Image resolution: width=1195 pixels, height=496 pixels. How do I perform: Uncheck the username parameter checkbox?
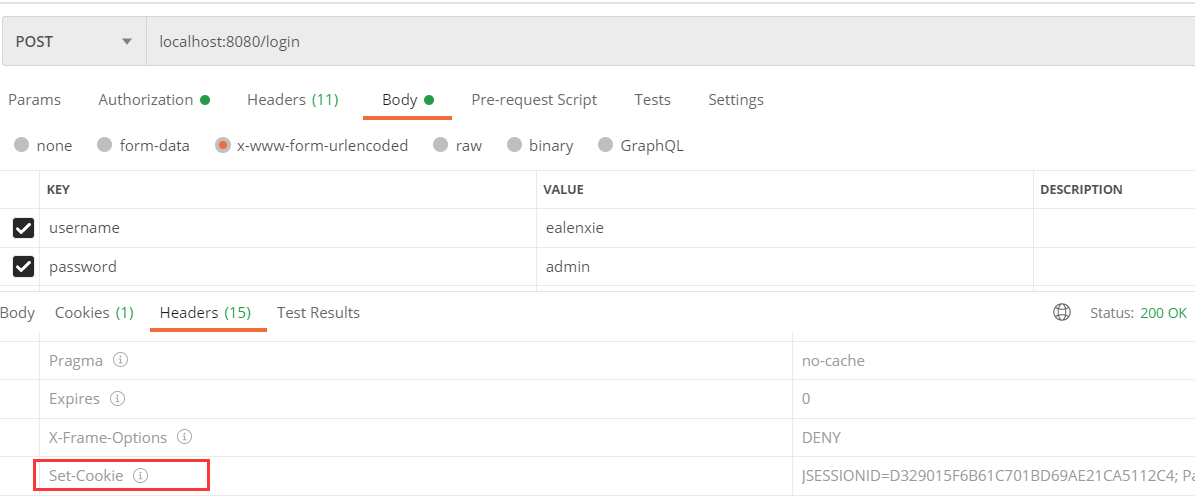pyautogui.click(x=23, y=229)
